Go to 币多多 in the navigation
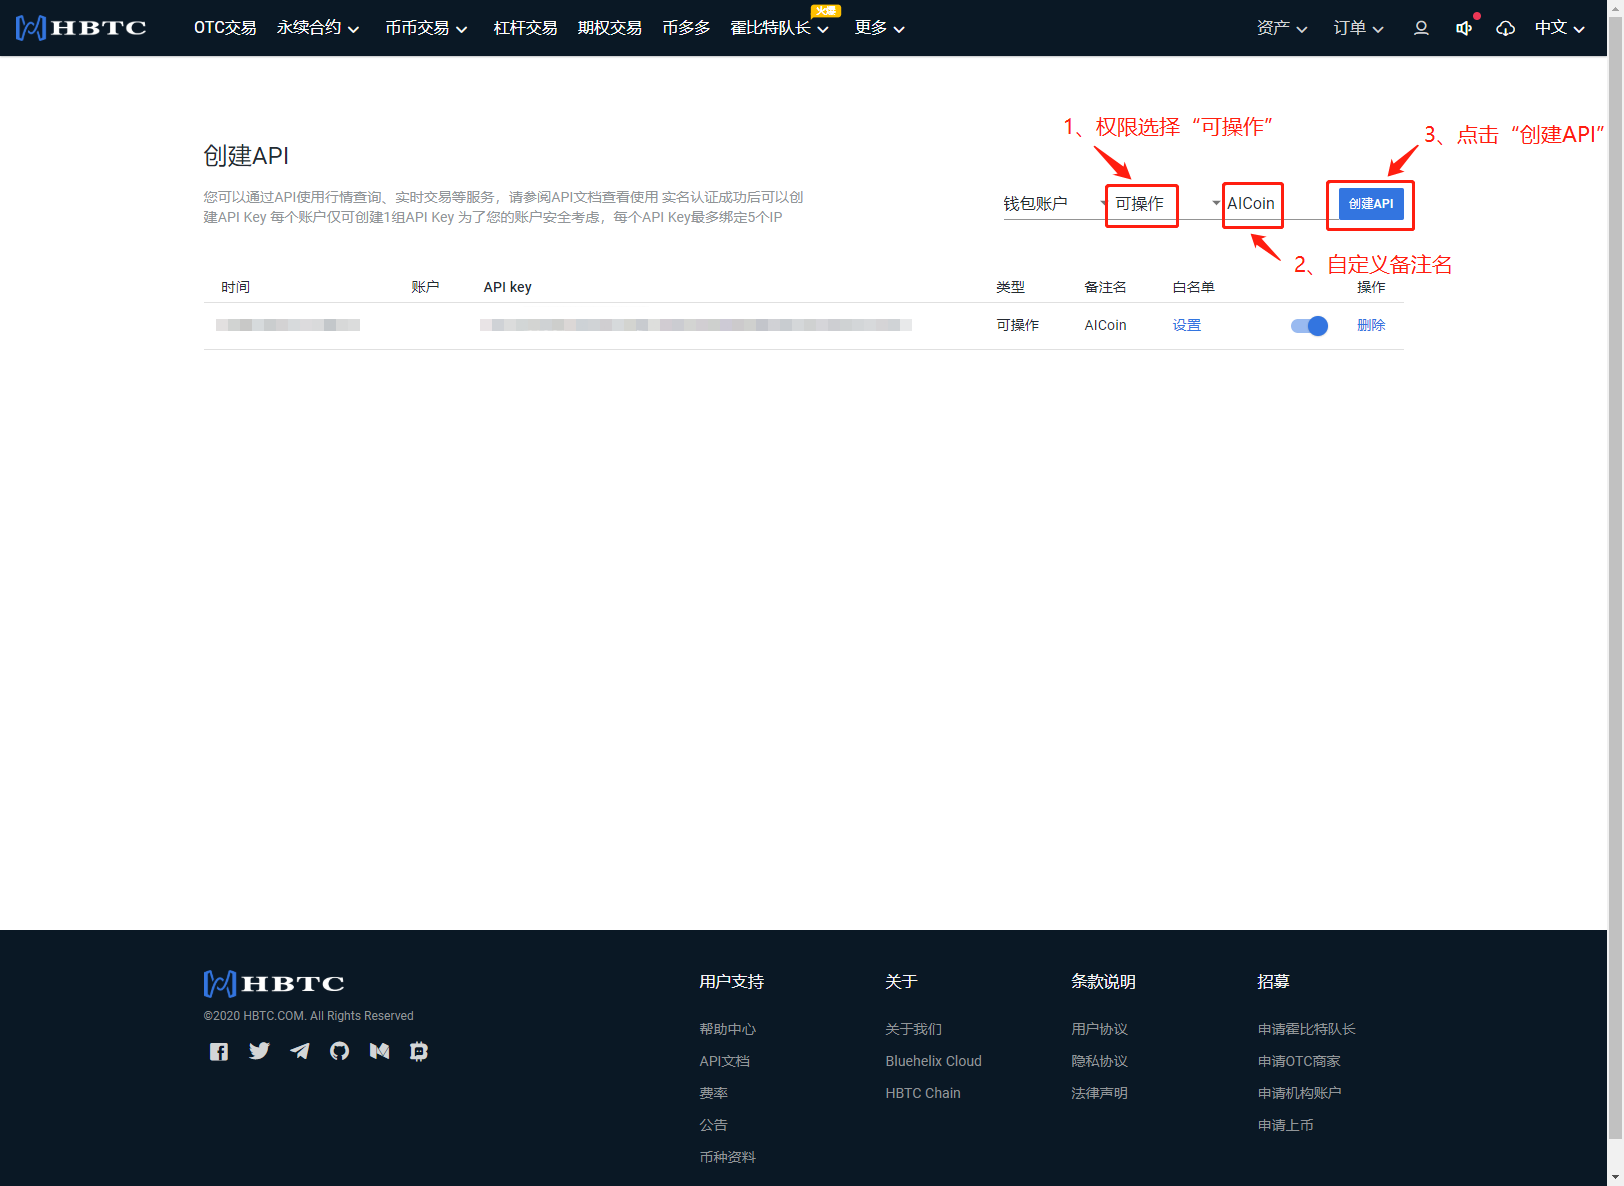This screenshot has width=1624, height=1186. click(686, 28)
